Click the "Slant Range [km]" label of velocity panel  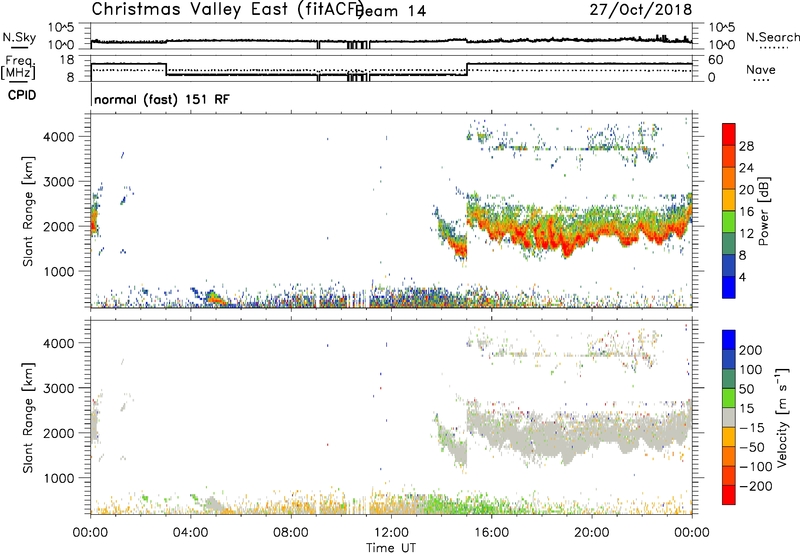[x=28, y=418]
